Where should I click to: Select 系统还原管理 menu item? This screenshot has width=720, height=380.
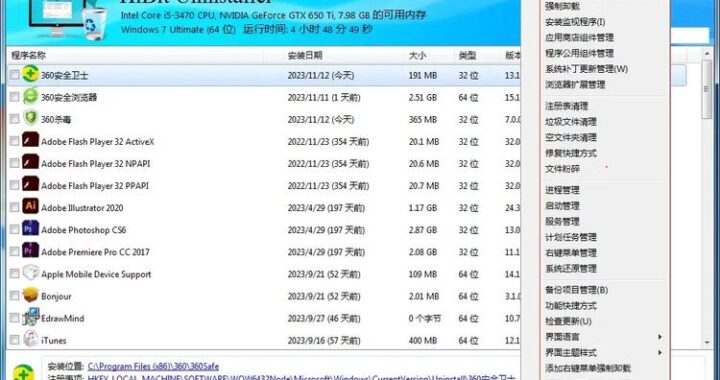[571, 268]
